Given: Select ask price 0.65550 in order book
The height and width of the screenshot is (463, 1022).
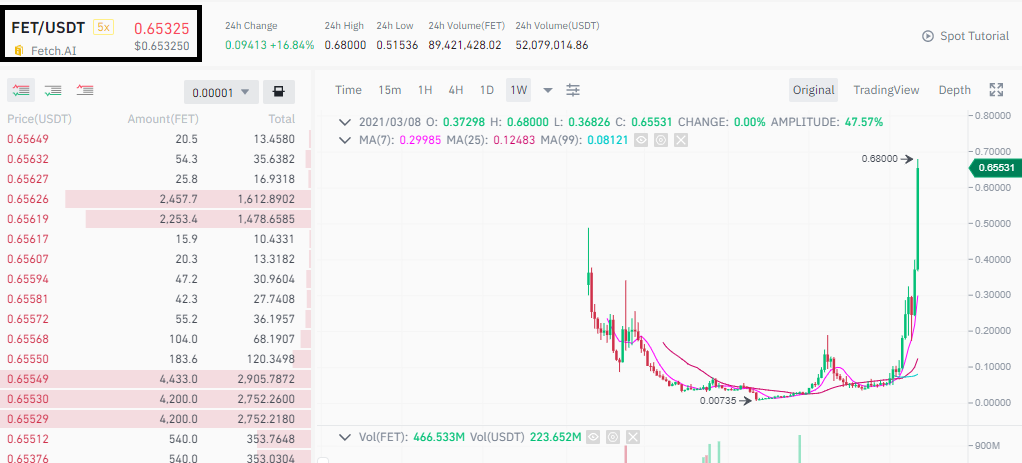Looking at the screenshot, I should point(28,359).
